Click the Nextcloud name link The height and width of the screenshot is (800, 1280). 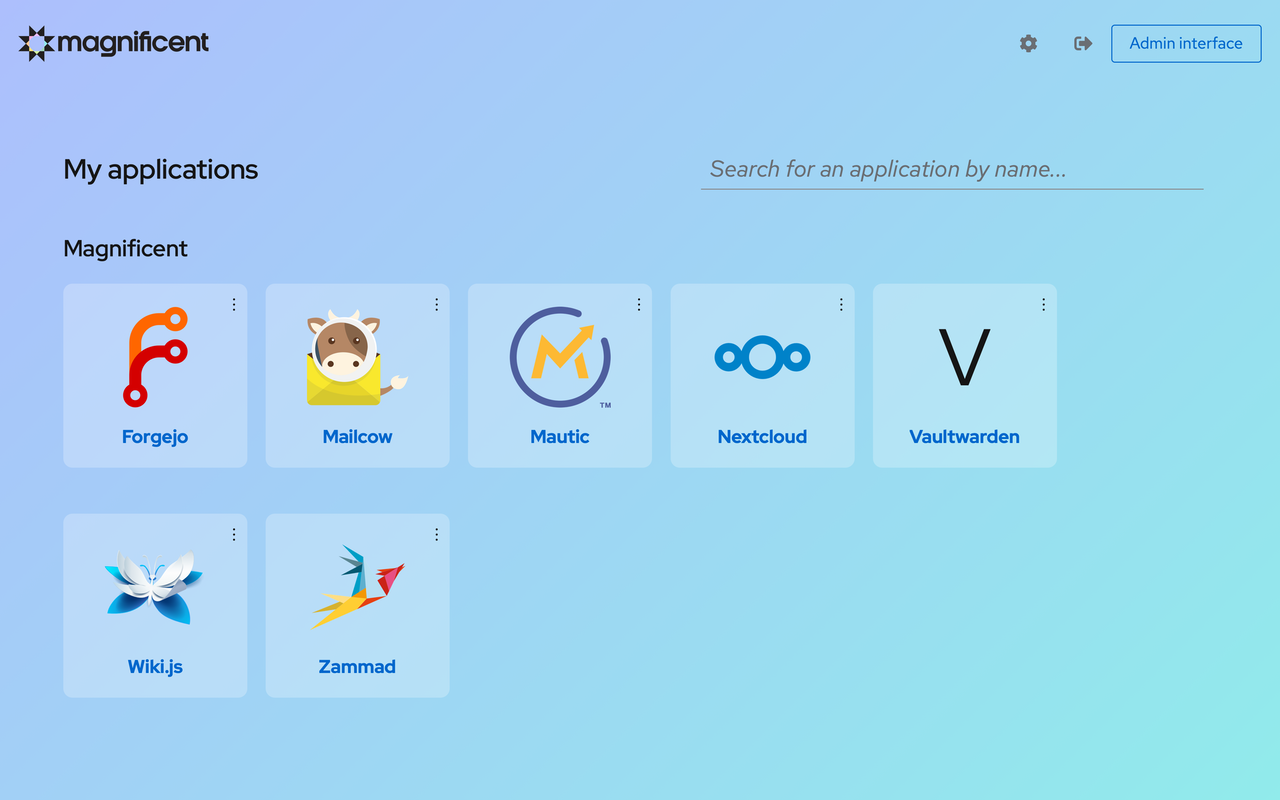pos(762,437)
